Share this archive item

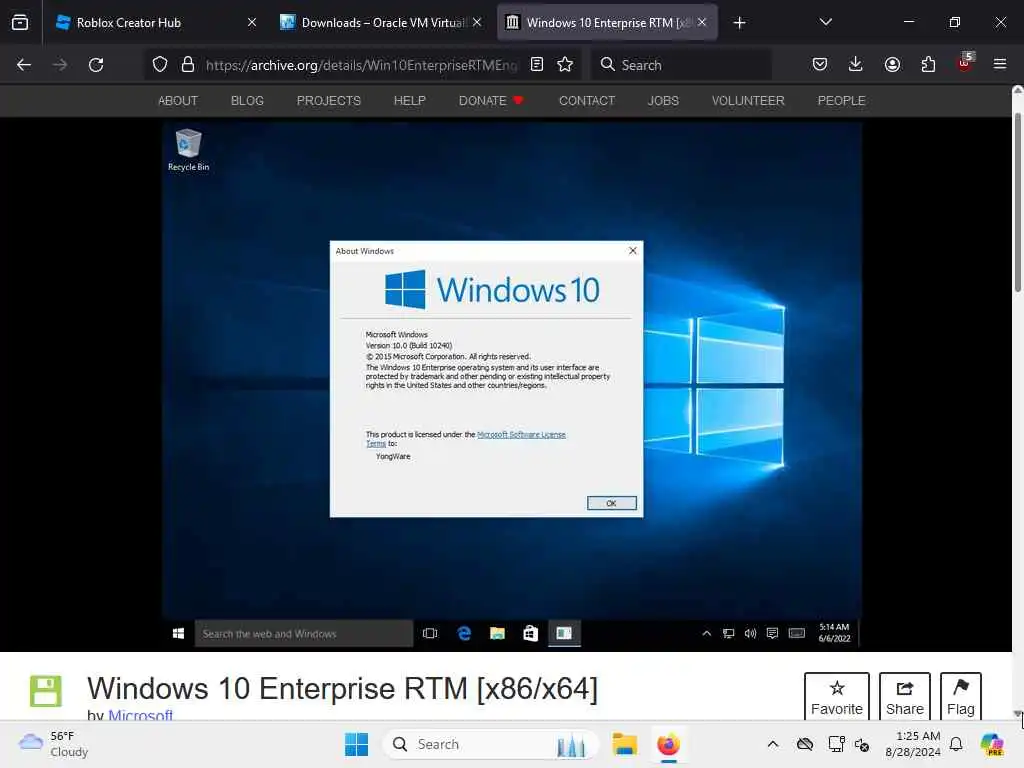(x=904, y=697)
